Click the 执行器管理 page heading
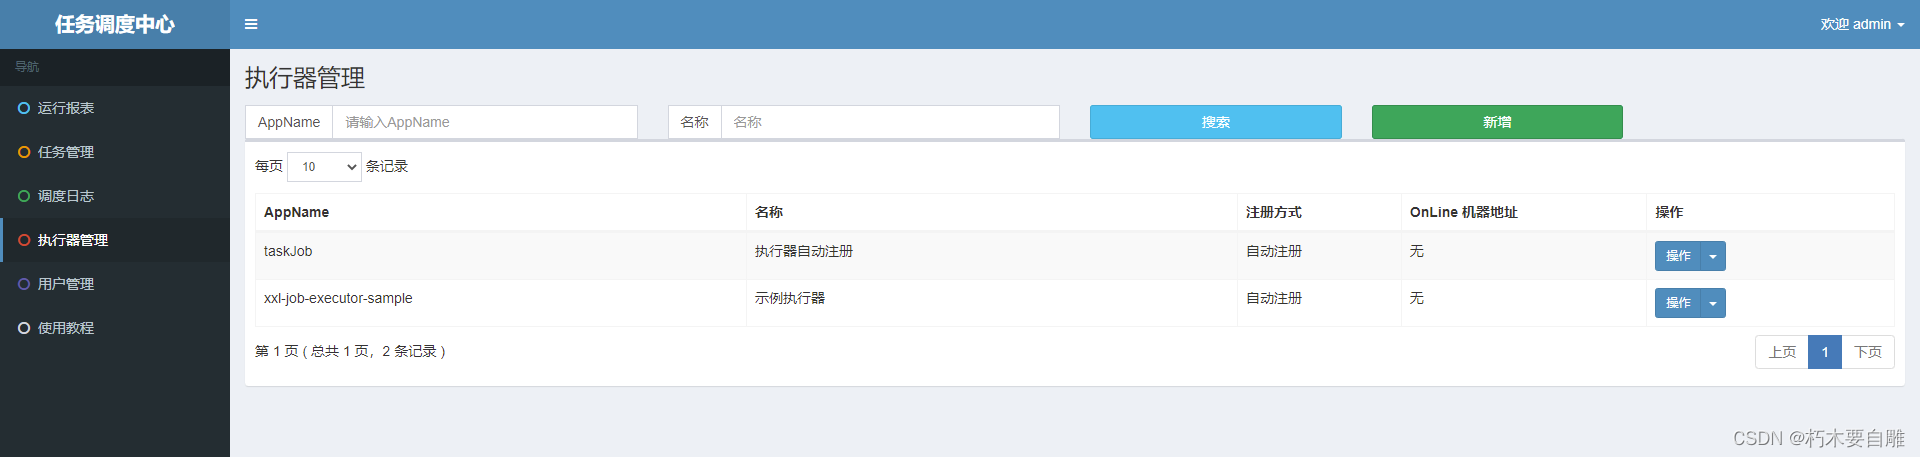 pyautogui.click(x=305, y=78)
